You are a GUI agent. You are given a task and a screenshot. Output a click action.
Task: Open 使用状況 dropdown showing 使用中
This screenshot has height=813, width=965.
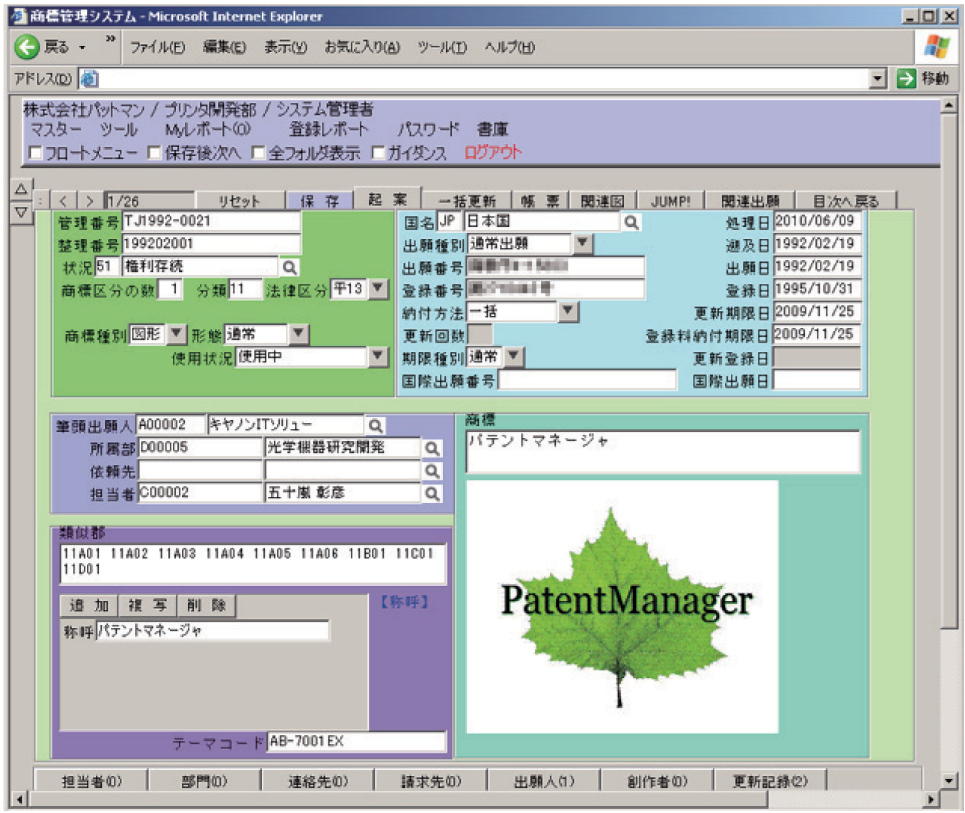(x=377, y=357)
